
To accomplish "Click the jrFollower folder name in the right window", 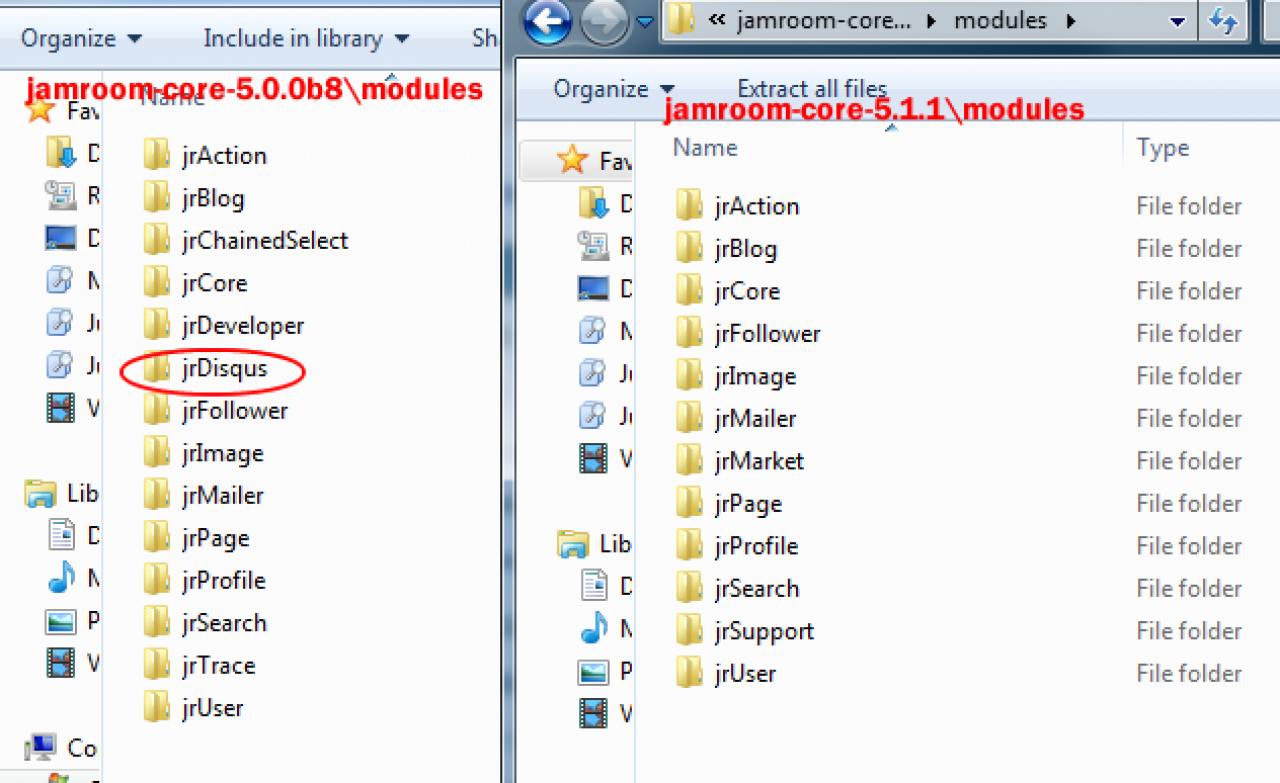I will tap(767, 333).
